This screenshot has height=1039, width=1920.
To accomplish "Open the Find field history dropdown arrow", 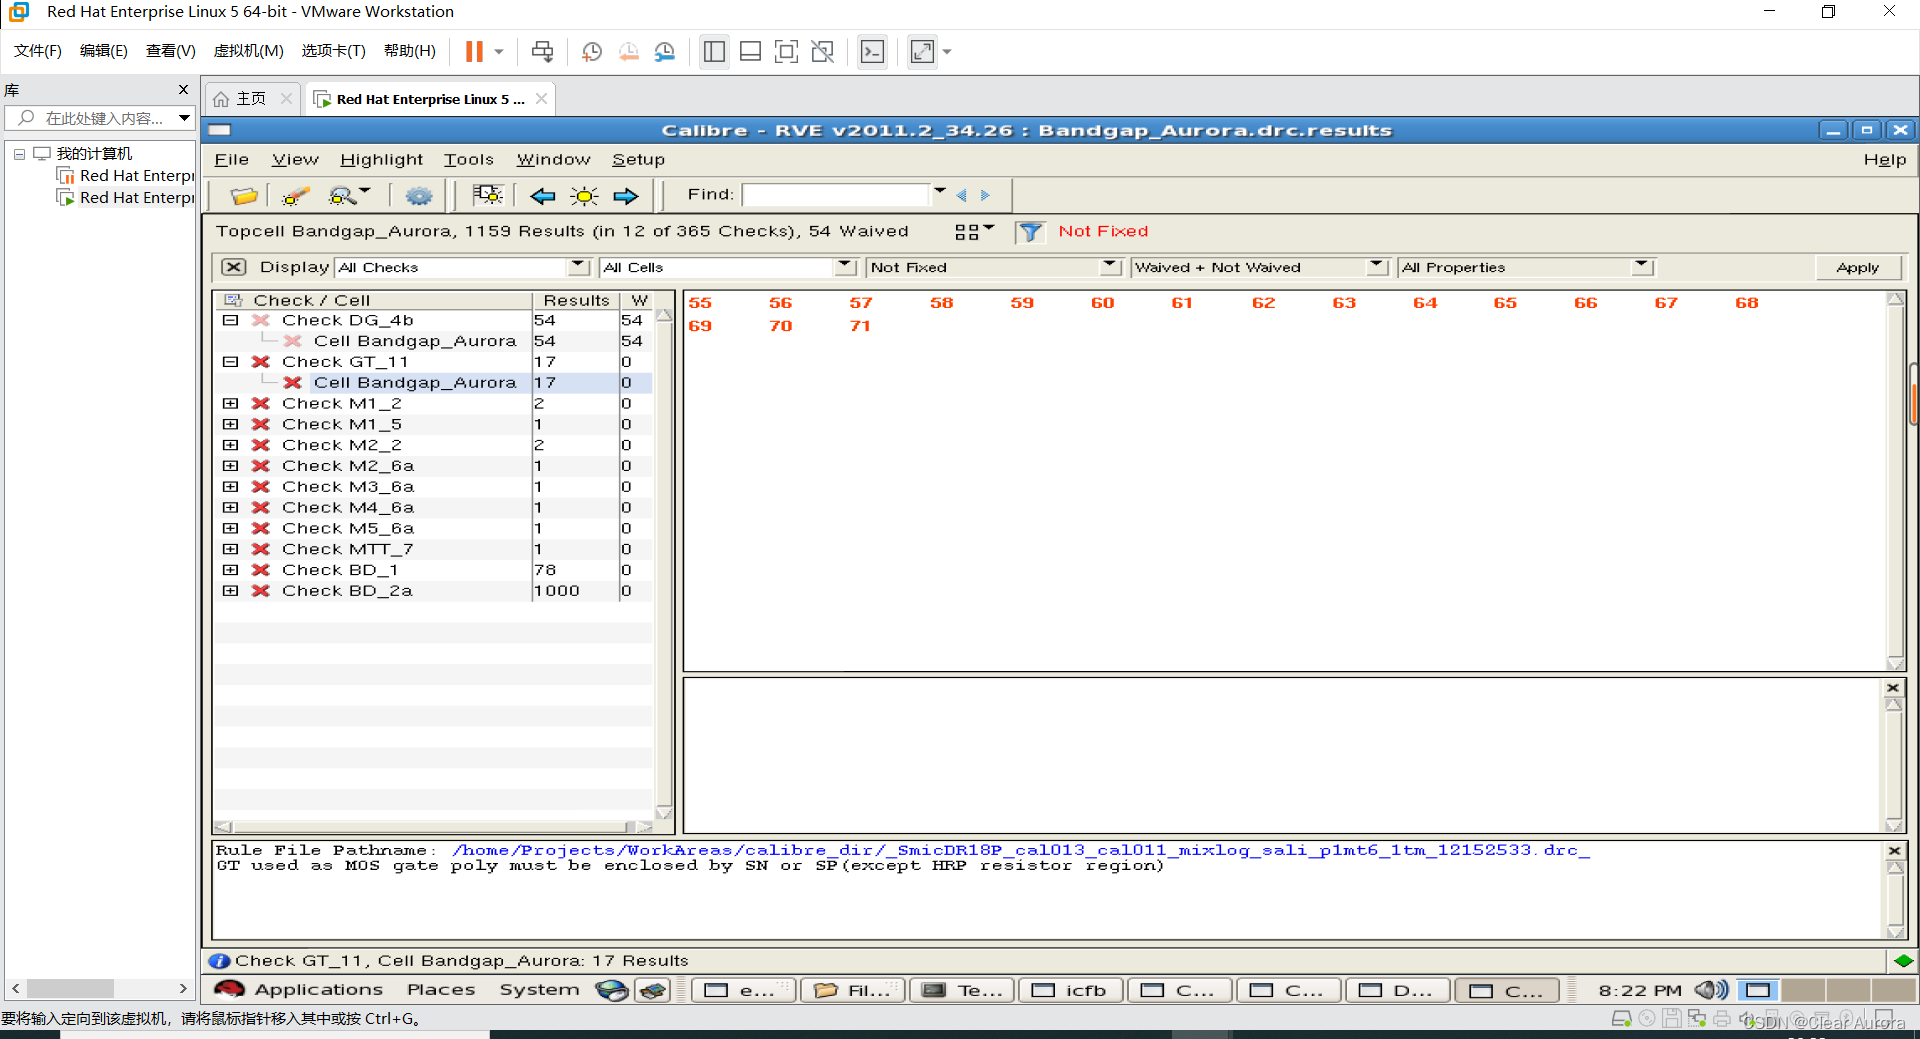I will (x=940, y=190).
